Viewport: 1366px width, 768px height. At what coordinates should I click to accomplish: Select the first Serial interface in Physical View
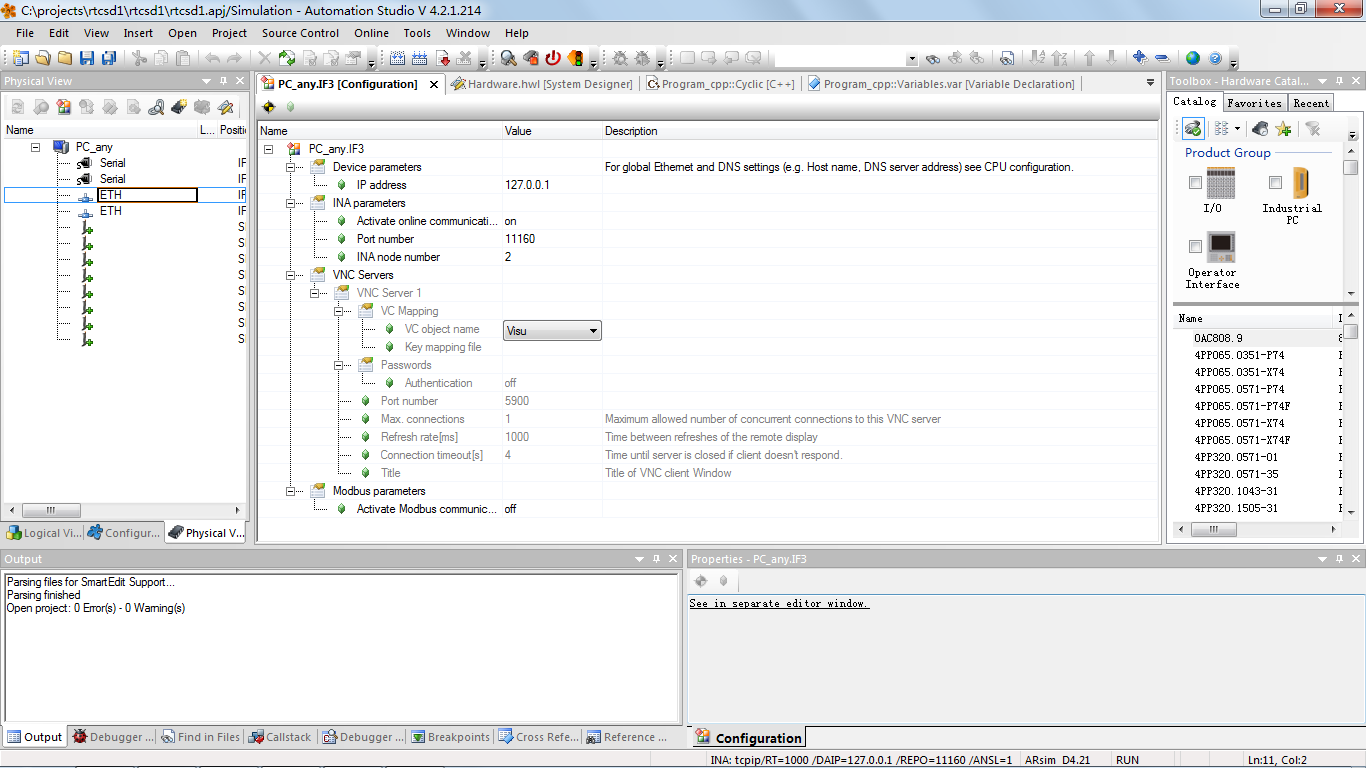(112, 163)
